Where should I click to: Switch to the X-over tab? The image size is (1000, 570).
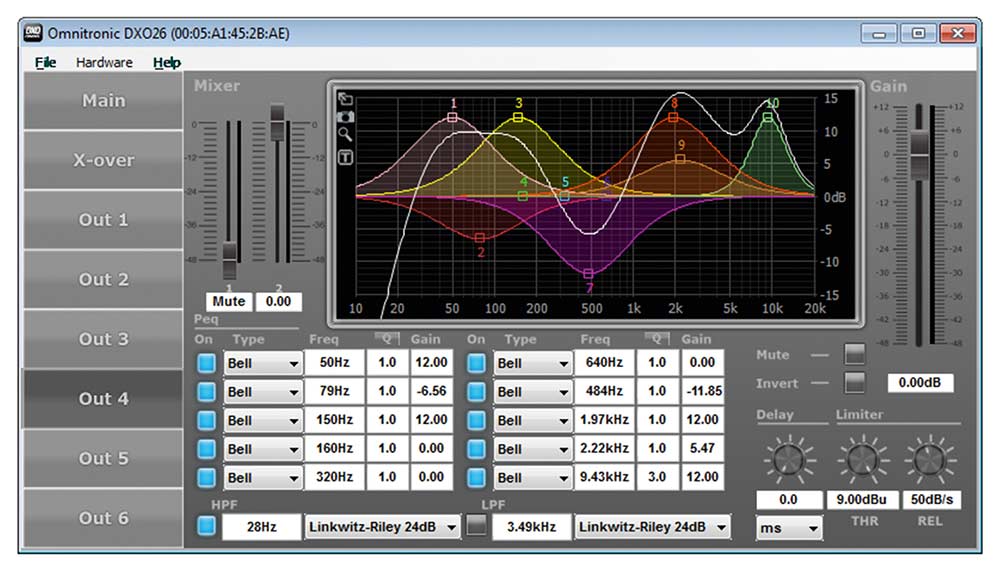coord(103,160)
